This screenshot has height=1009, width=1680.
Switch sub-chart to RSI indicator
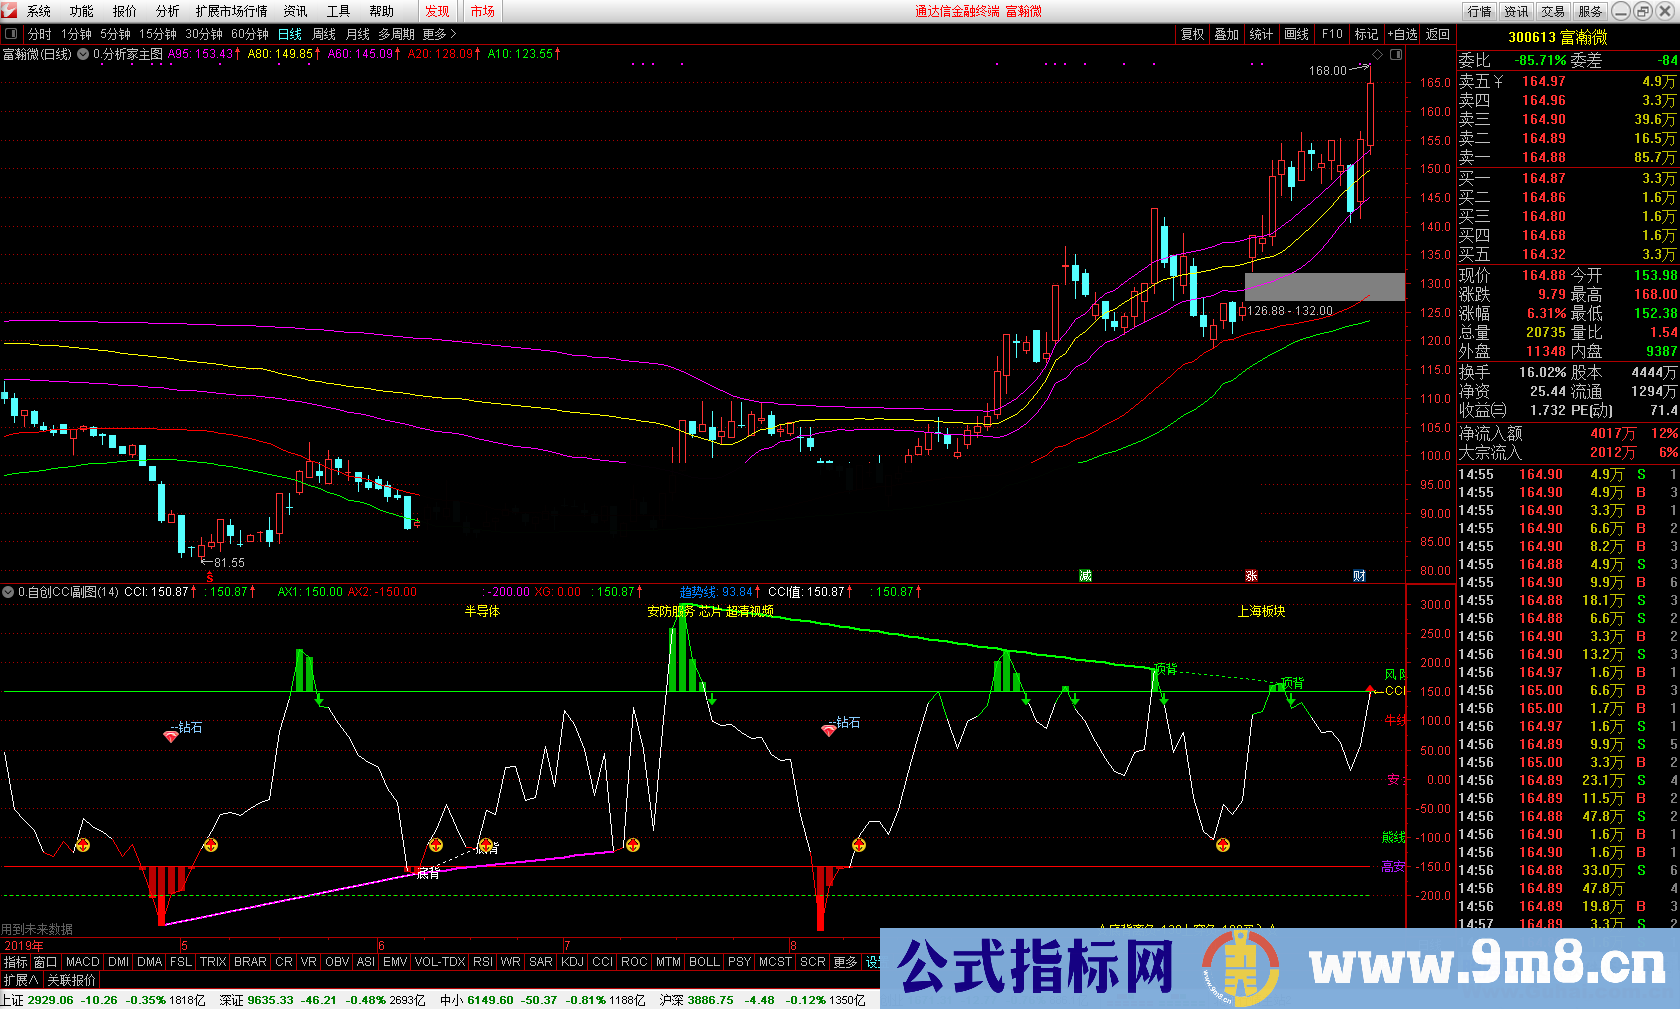(483, 962)
